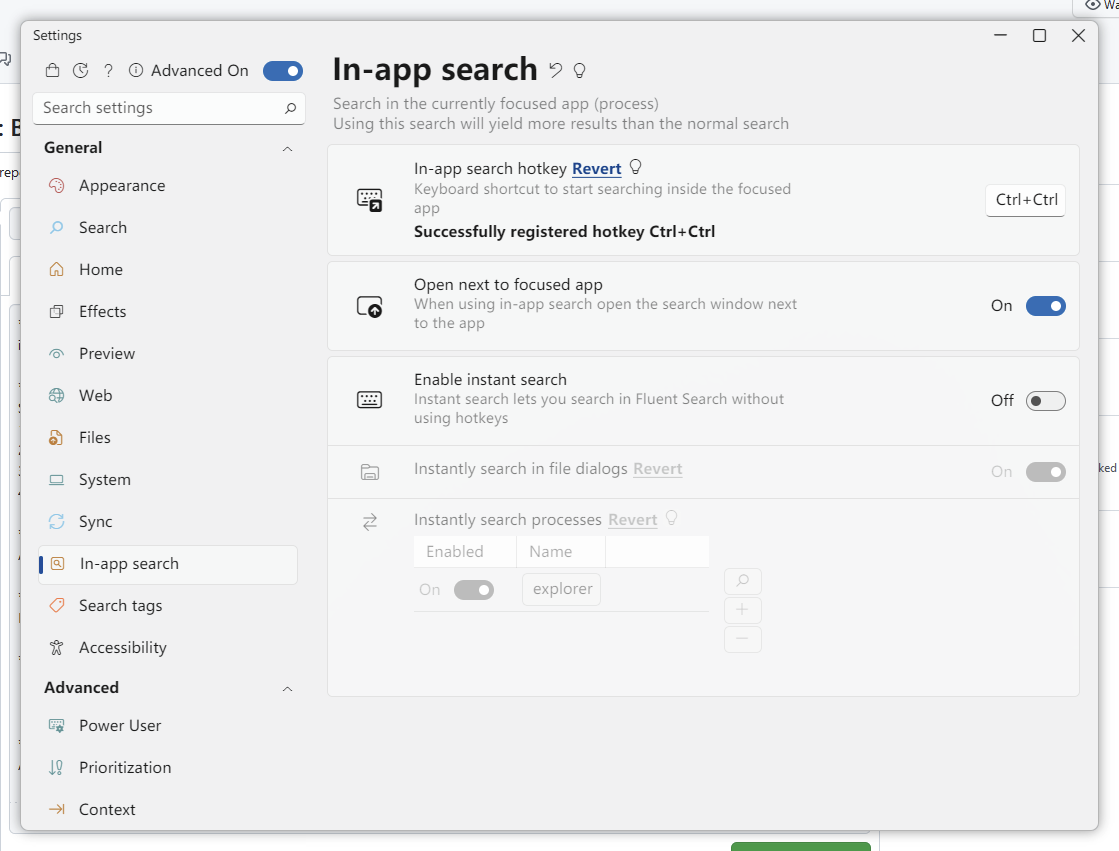Click the lightbulb next to In-app search title
The height and width of the screenshot is (851, 1119).
(578, 70)
